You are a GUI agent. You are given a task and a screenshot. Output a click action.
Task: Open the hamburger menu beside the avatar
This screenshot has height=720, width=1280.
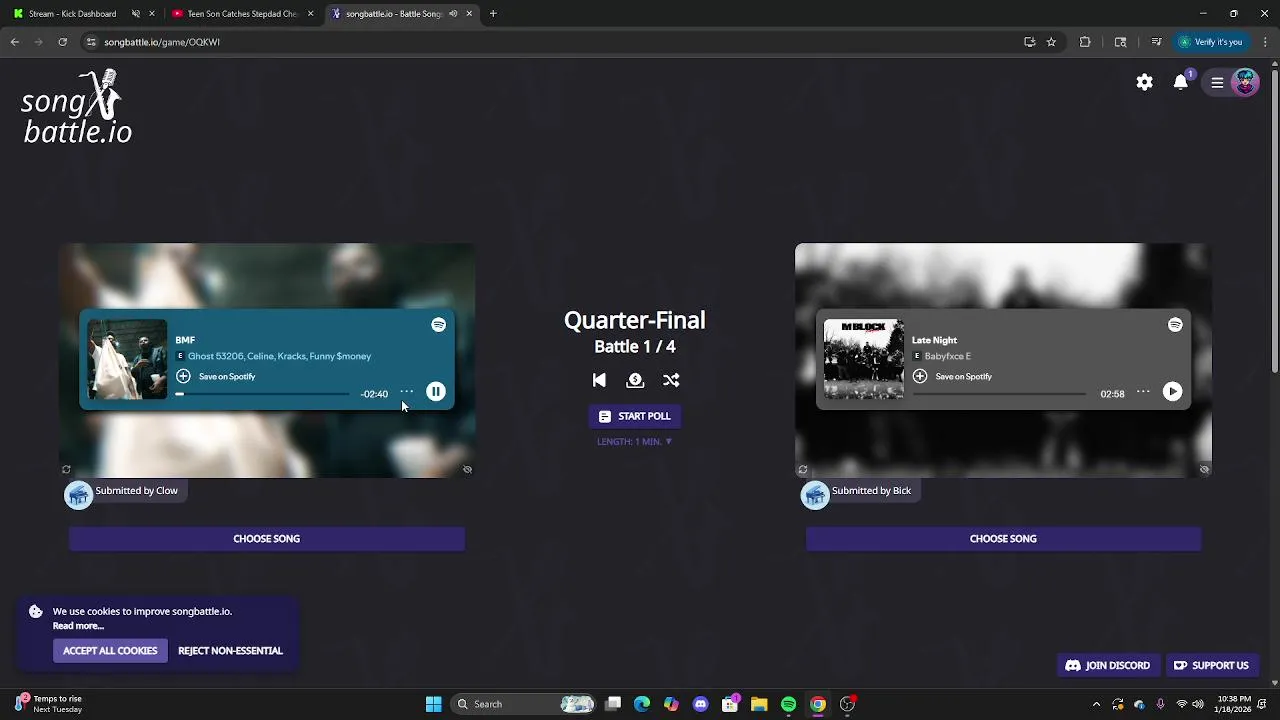1217,83
